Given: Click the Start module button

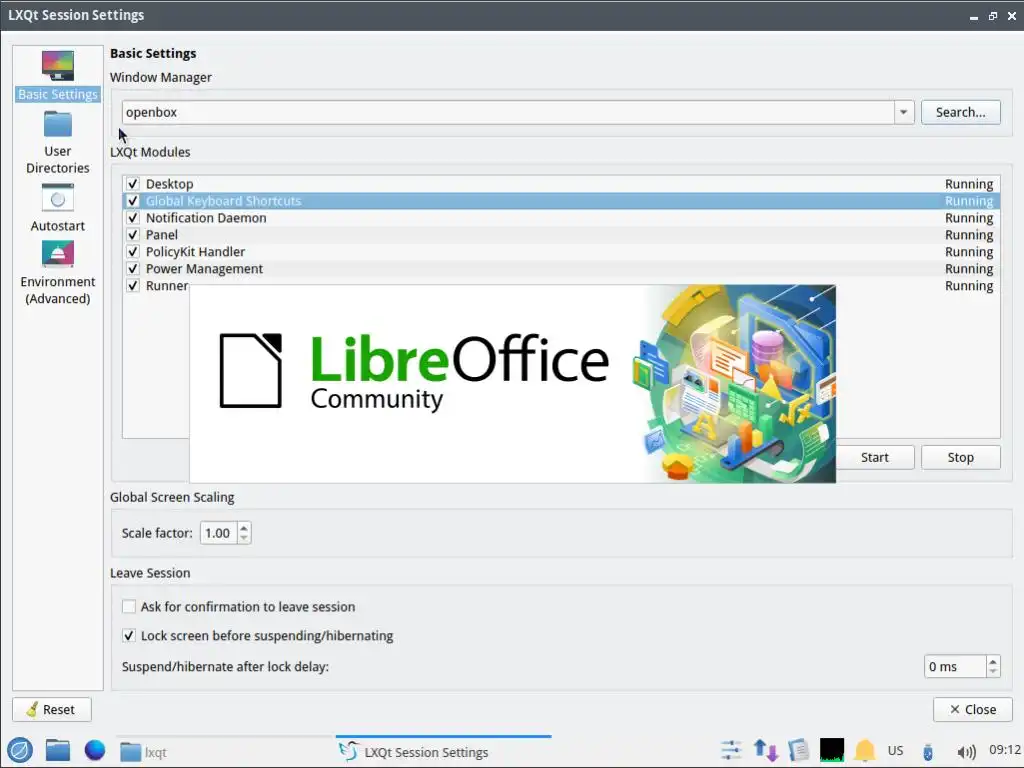Looking at the screenshot, I should 874,457.
